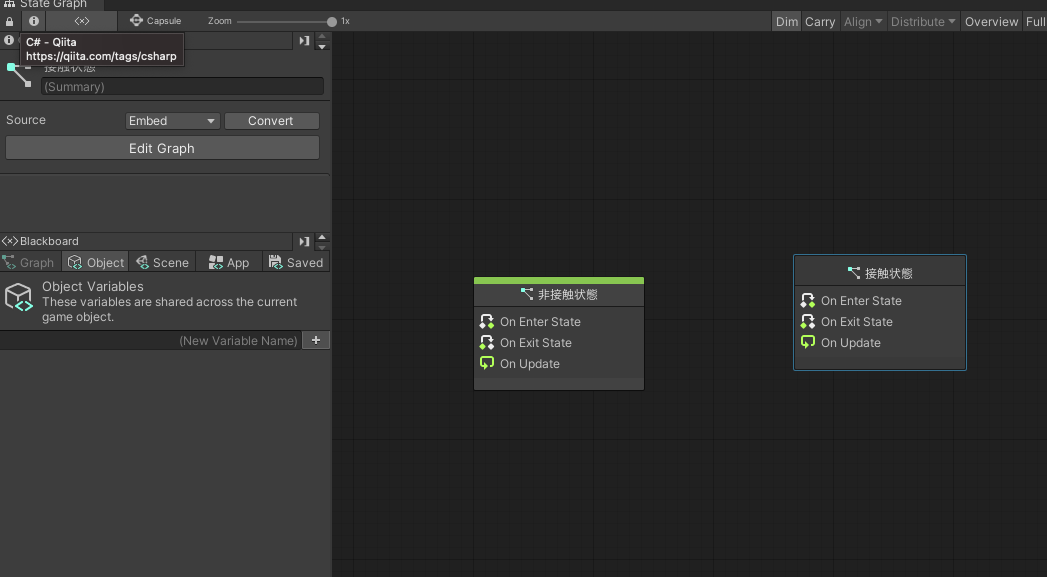Click the dock-side icon of the inspector panel
This screenshot has height=577, width=1047.
point(304,41)
